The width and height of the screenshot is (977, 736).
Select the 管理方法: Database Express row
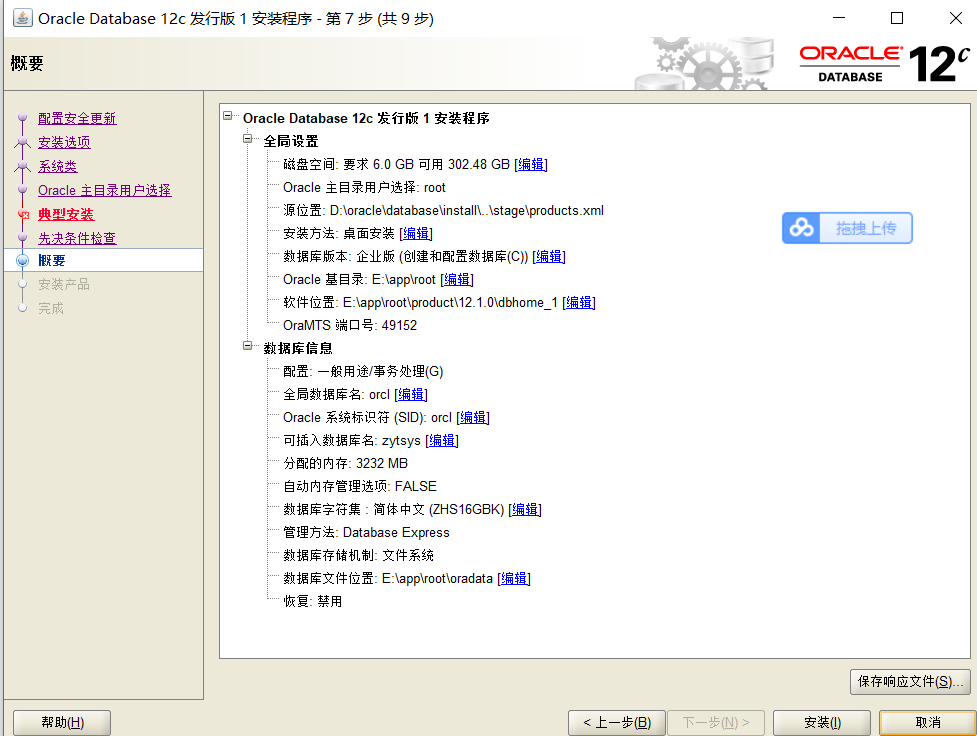tap(366, 533)
